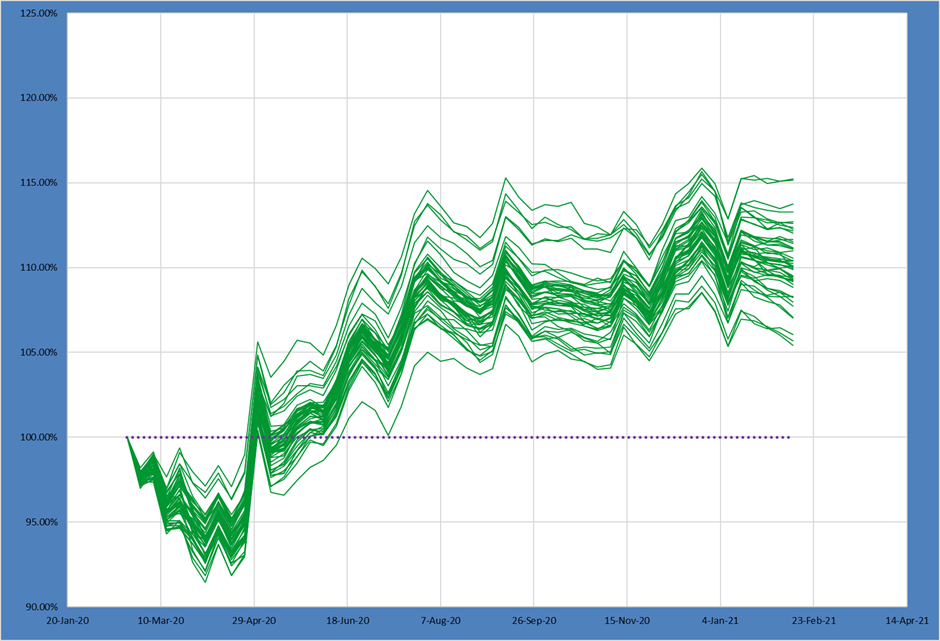
Task: Click the 115.00% y-axis label
Action: coord(39,183)
